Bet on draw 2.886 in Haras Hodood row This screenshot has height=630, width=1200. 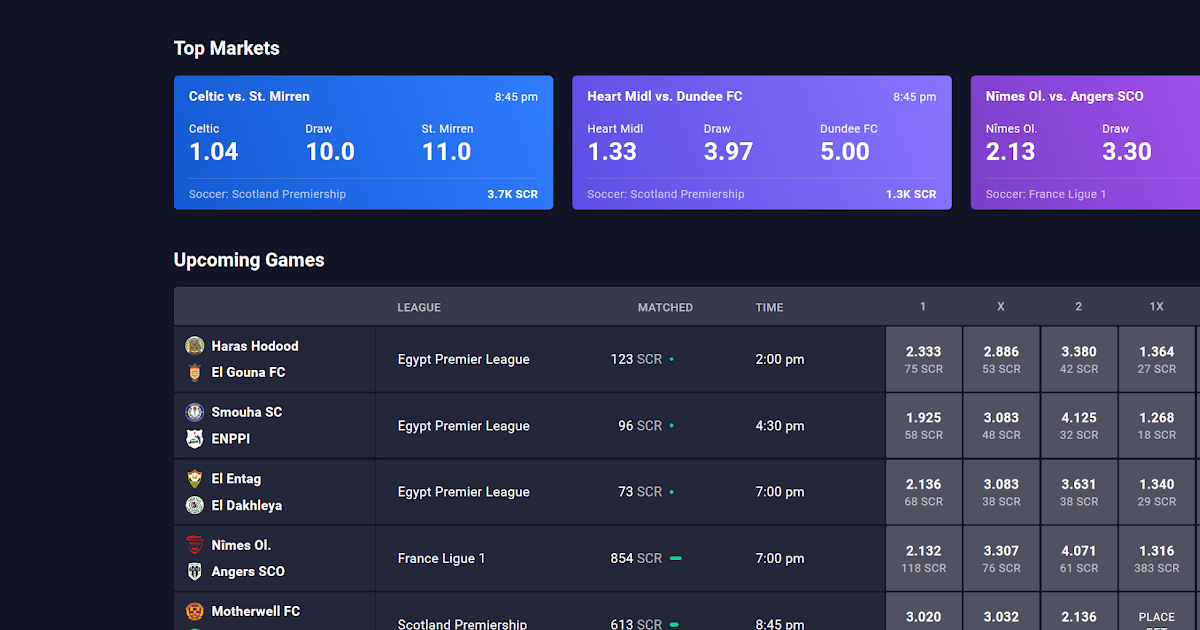[x=1001, y=359]
